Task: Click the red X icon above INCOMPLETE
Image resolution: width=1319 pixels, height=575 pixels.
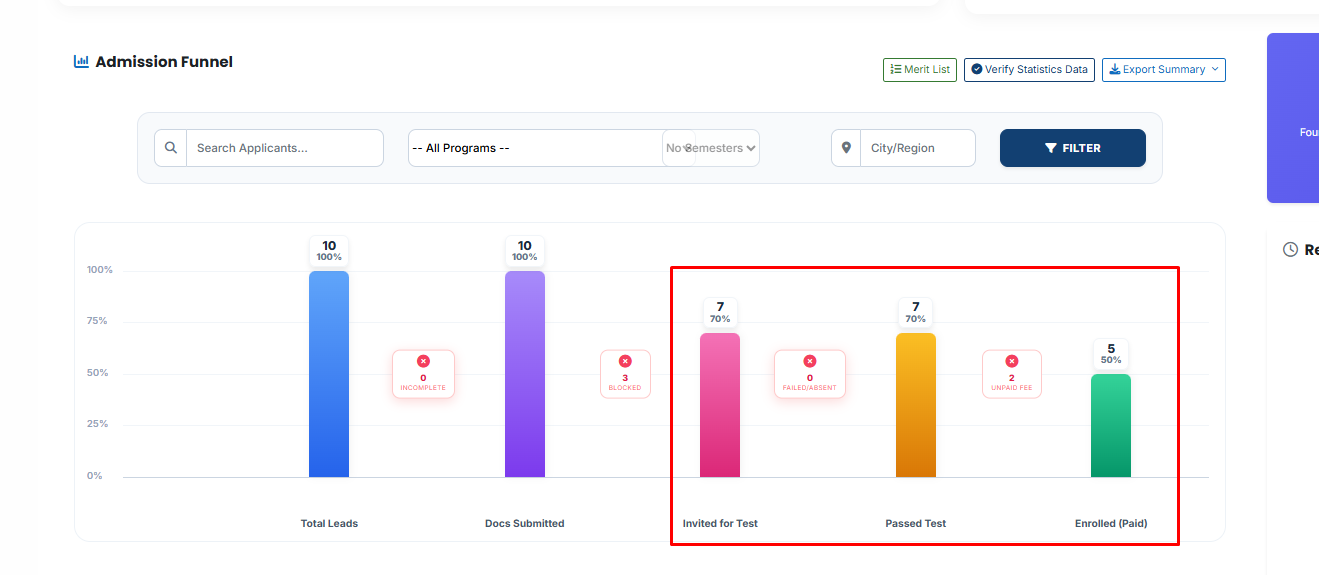Action: 423,361
